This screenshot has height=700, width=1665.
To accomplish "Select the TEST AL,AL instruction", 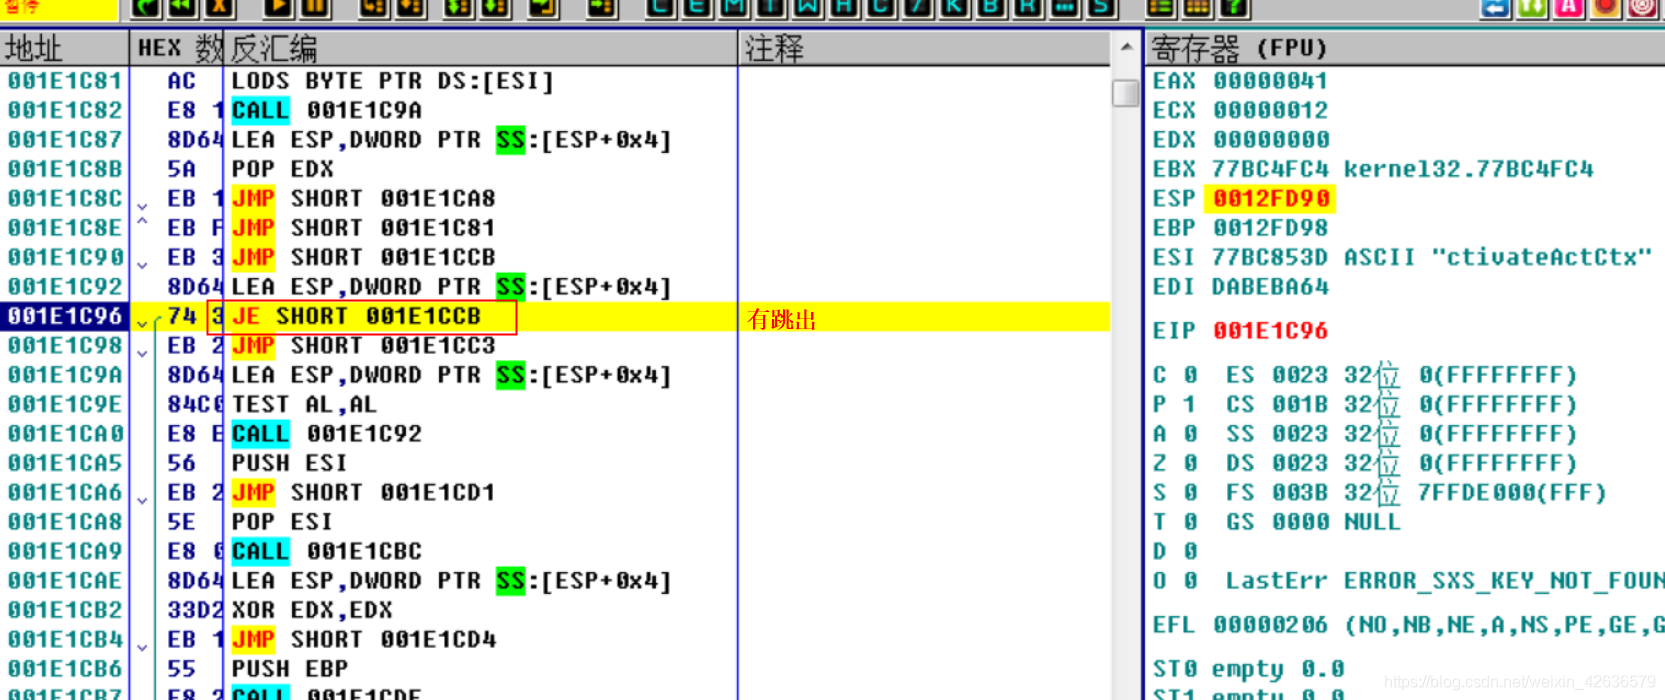I will (x=305, y=404).
